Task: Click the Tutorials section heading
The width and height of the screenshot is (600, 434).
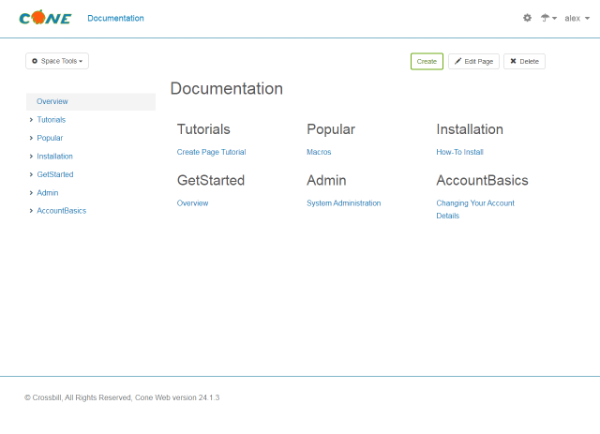Action: (x=204, y=129)
